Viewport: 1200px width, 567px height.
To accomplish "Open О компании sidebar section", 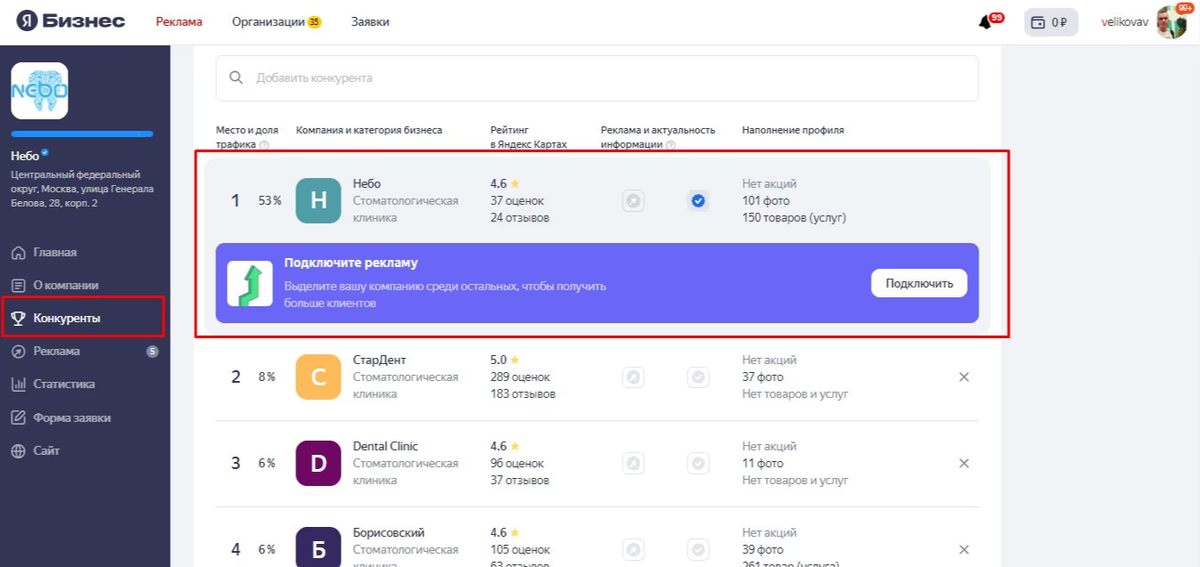I will click(65, 285).
